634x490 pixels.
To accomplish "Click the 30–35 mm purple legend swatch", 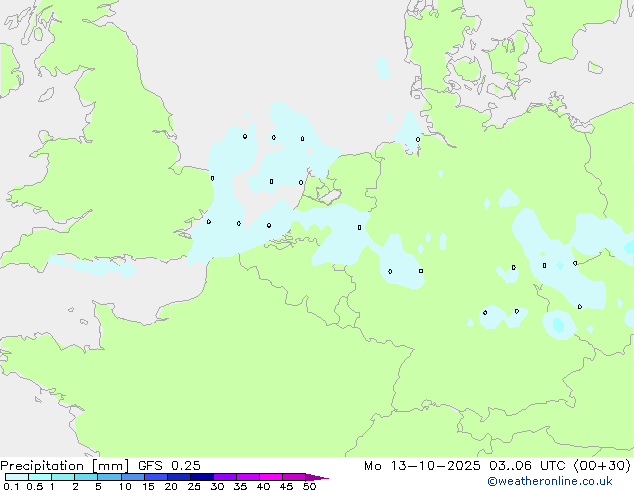I will [x=225, y=477].
